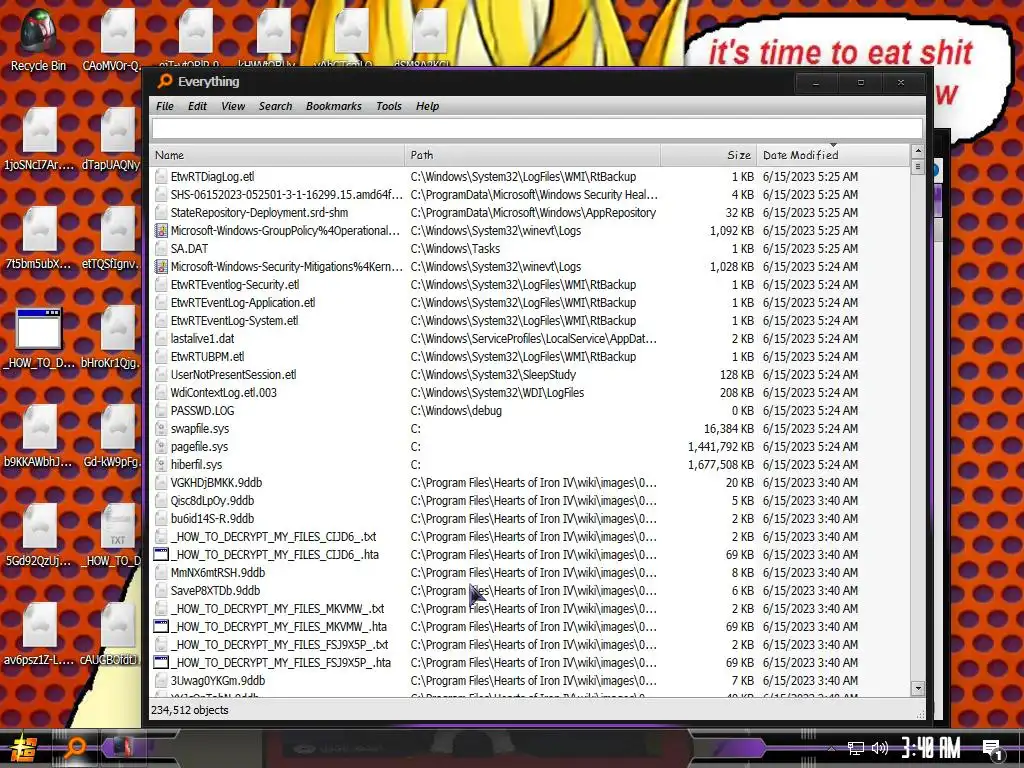This screenshot has width=1024, height=768.
Task: Click the Everything magnifier taskbar icon
Action: (74, 748)
